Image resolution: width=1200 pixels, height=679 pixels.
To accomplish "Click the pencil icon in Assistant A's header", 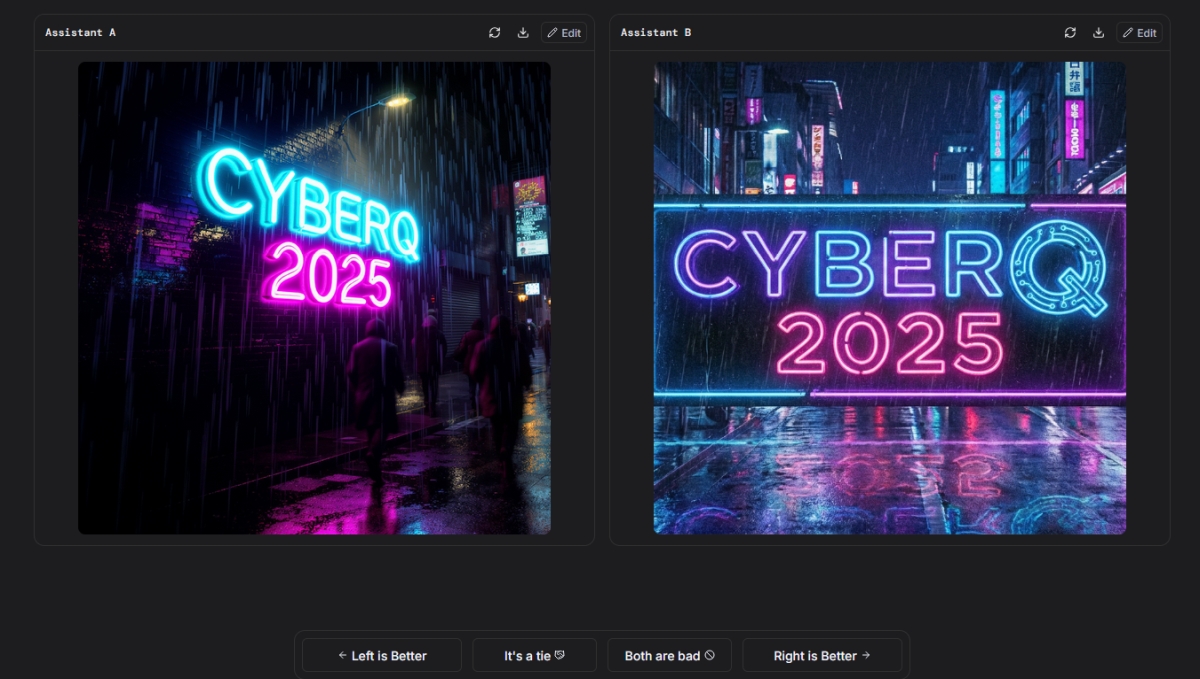I will [553, 33].
